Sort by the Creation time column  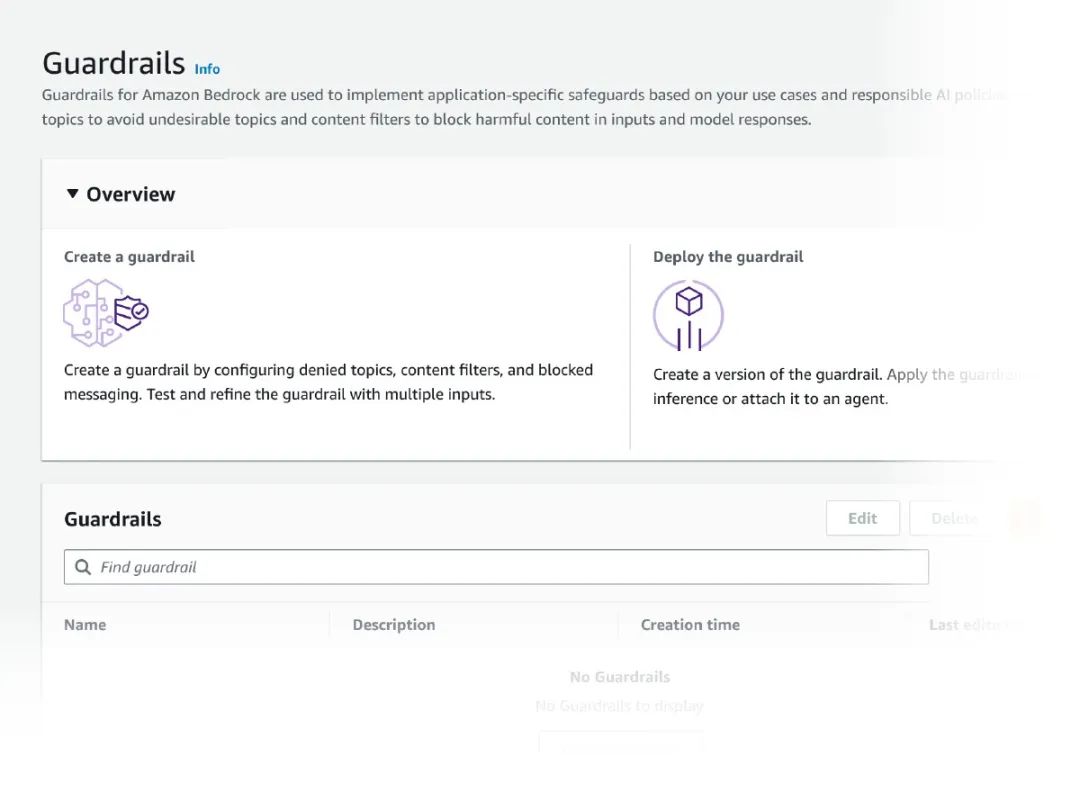690,625
